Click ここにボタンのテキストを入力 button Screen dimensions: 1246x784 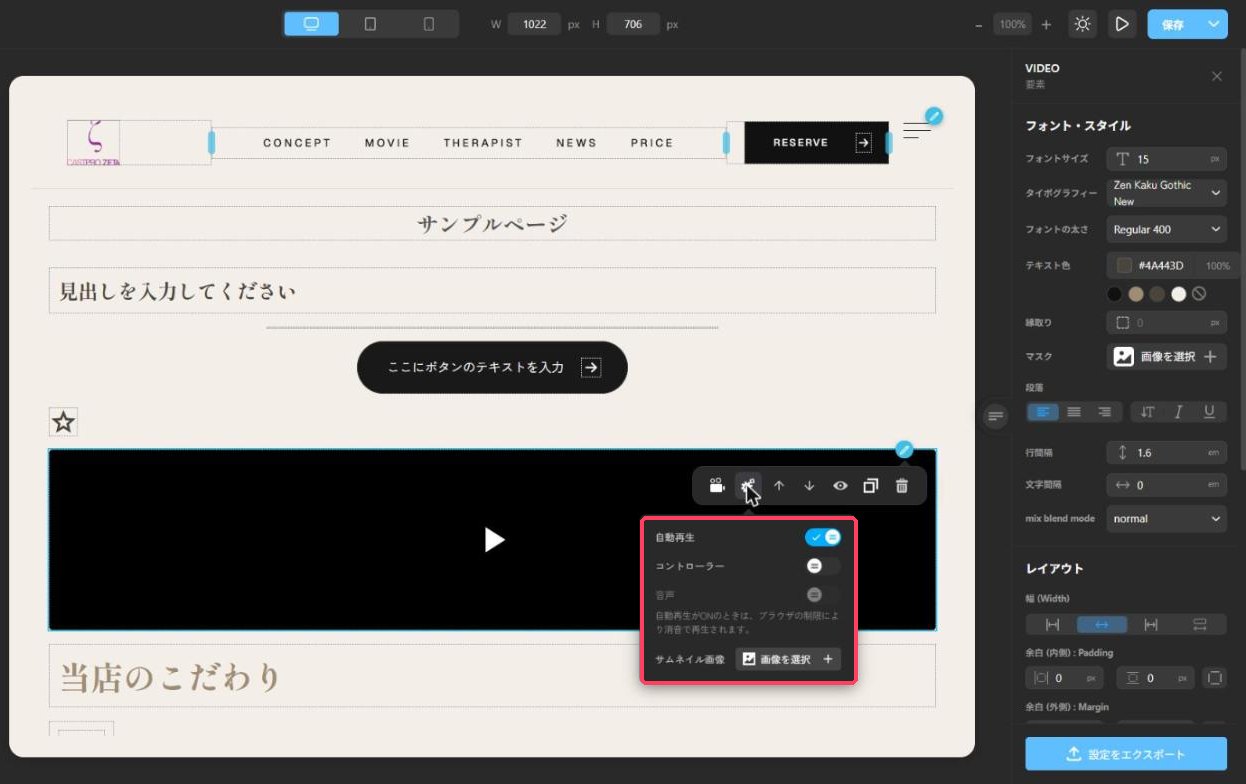point(492,367)
